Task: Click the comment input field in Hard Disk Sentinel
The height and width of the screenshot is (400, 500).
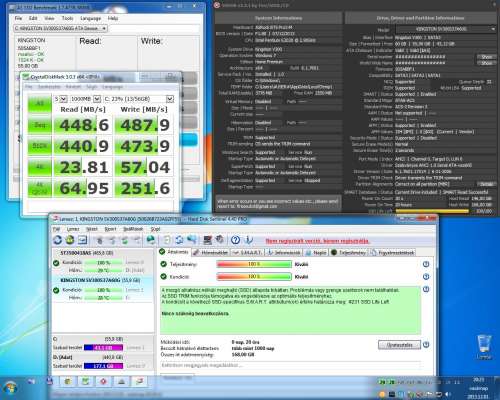Action: point(290,365)
